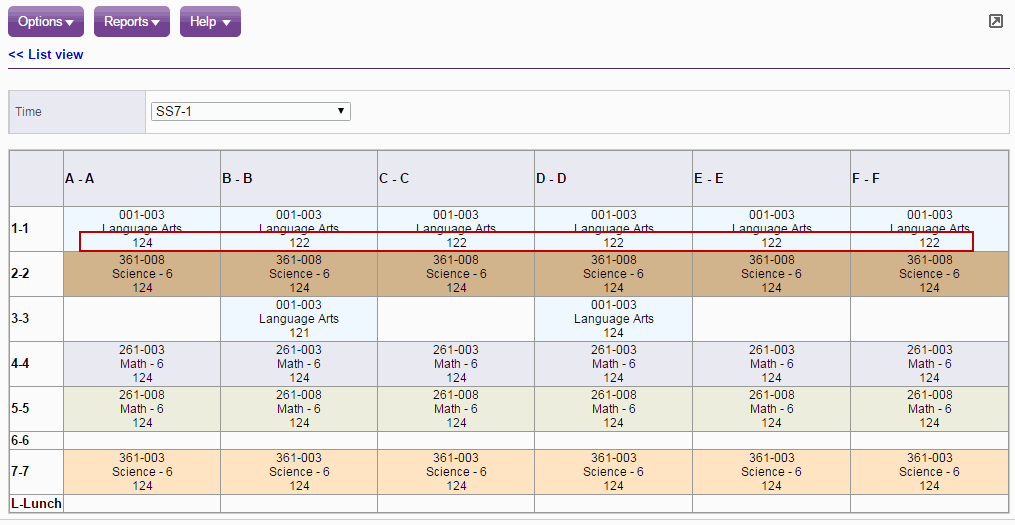Open the Time selector showing SS7-1

[x=250, y=111]
